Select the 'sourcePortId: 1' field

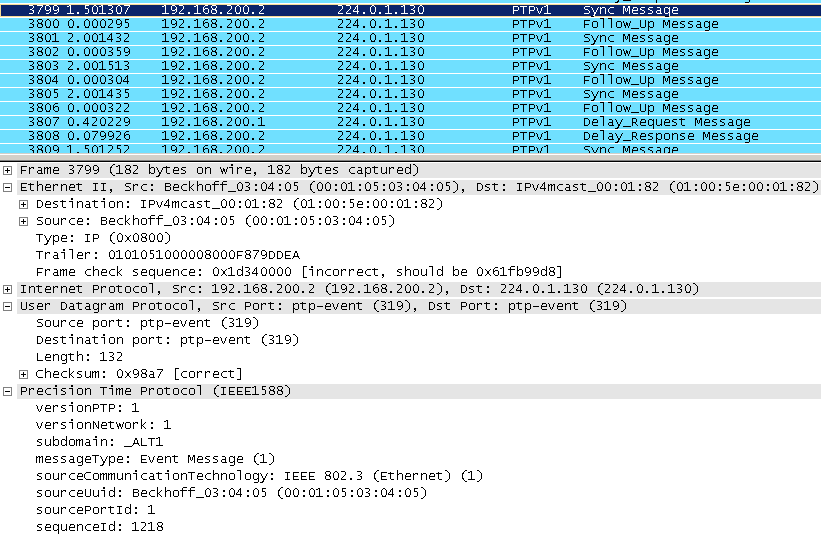(95, 510)
